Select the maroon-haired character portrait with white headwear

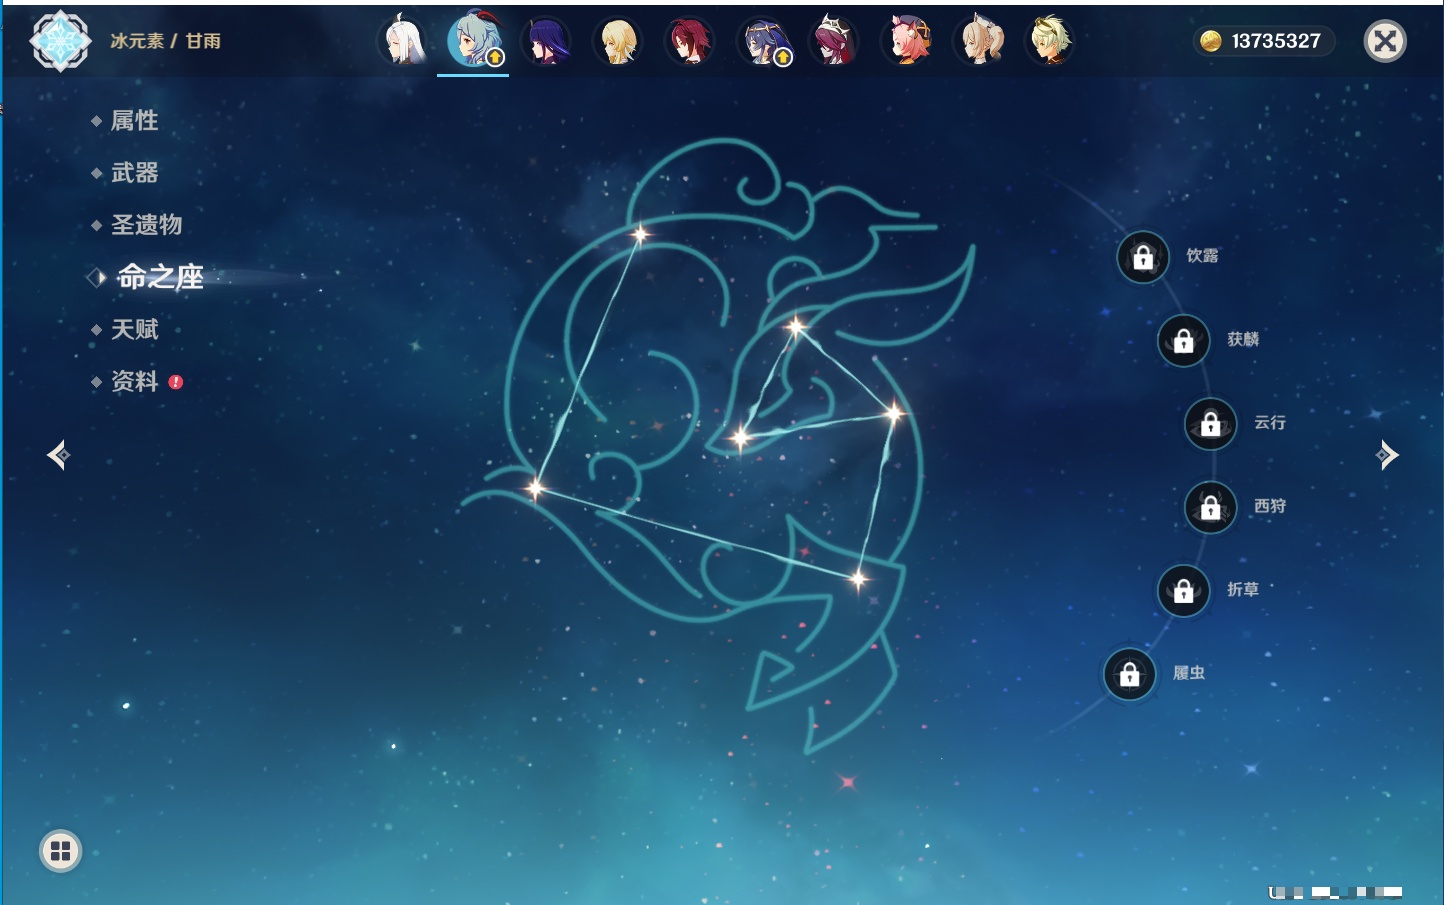click(834, 41)
